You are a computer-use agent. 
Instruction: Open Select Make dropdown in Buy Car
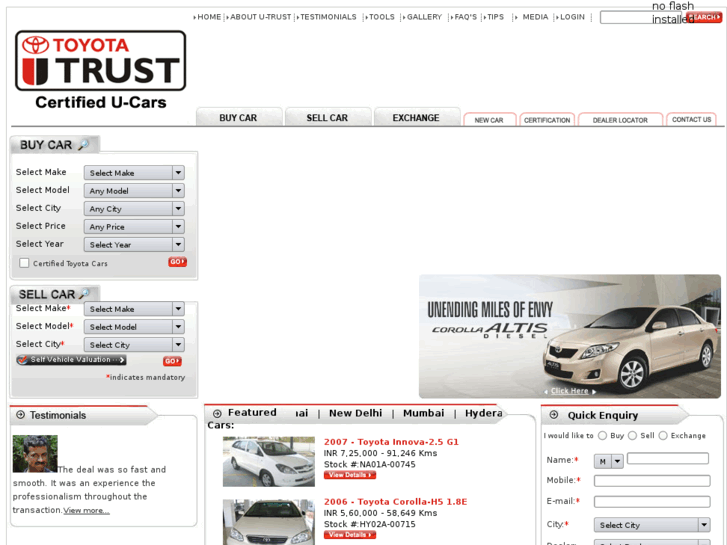tap(134, 173)
